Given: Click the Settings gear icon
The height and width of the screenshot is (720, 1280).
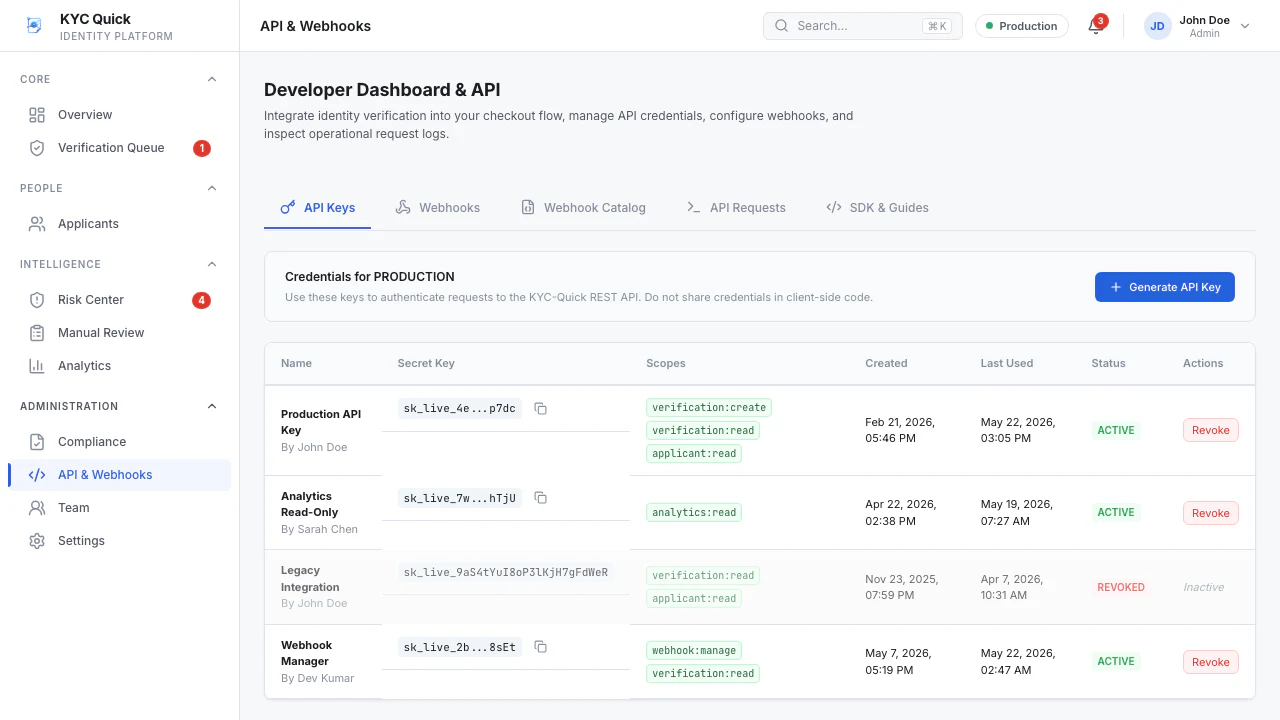Looking at the screenshot, I should point(37,541).
